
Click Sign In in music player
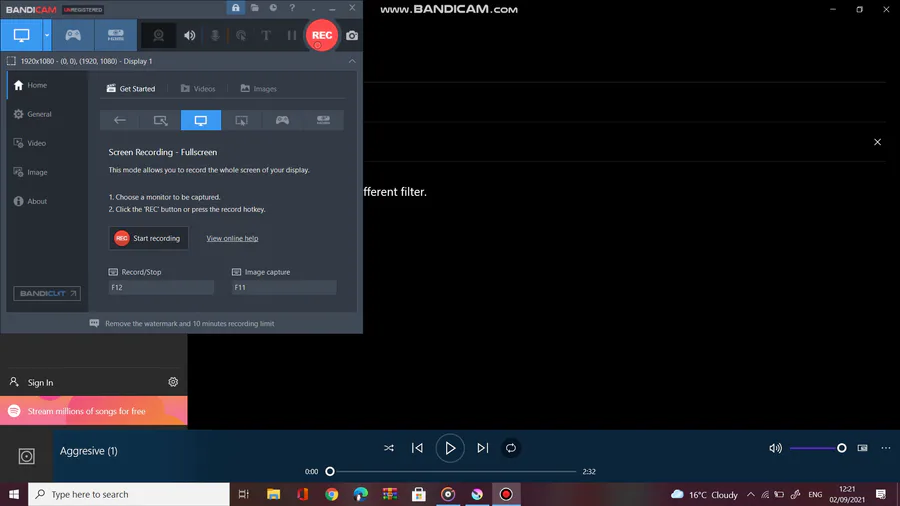pyautogui.click(x=40, y=382)
